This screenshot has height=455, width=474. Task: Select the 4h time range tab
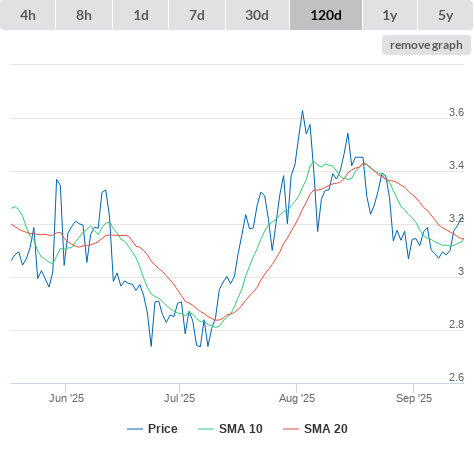point(28,15)
